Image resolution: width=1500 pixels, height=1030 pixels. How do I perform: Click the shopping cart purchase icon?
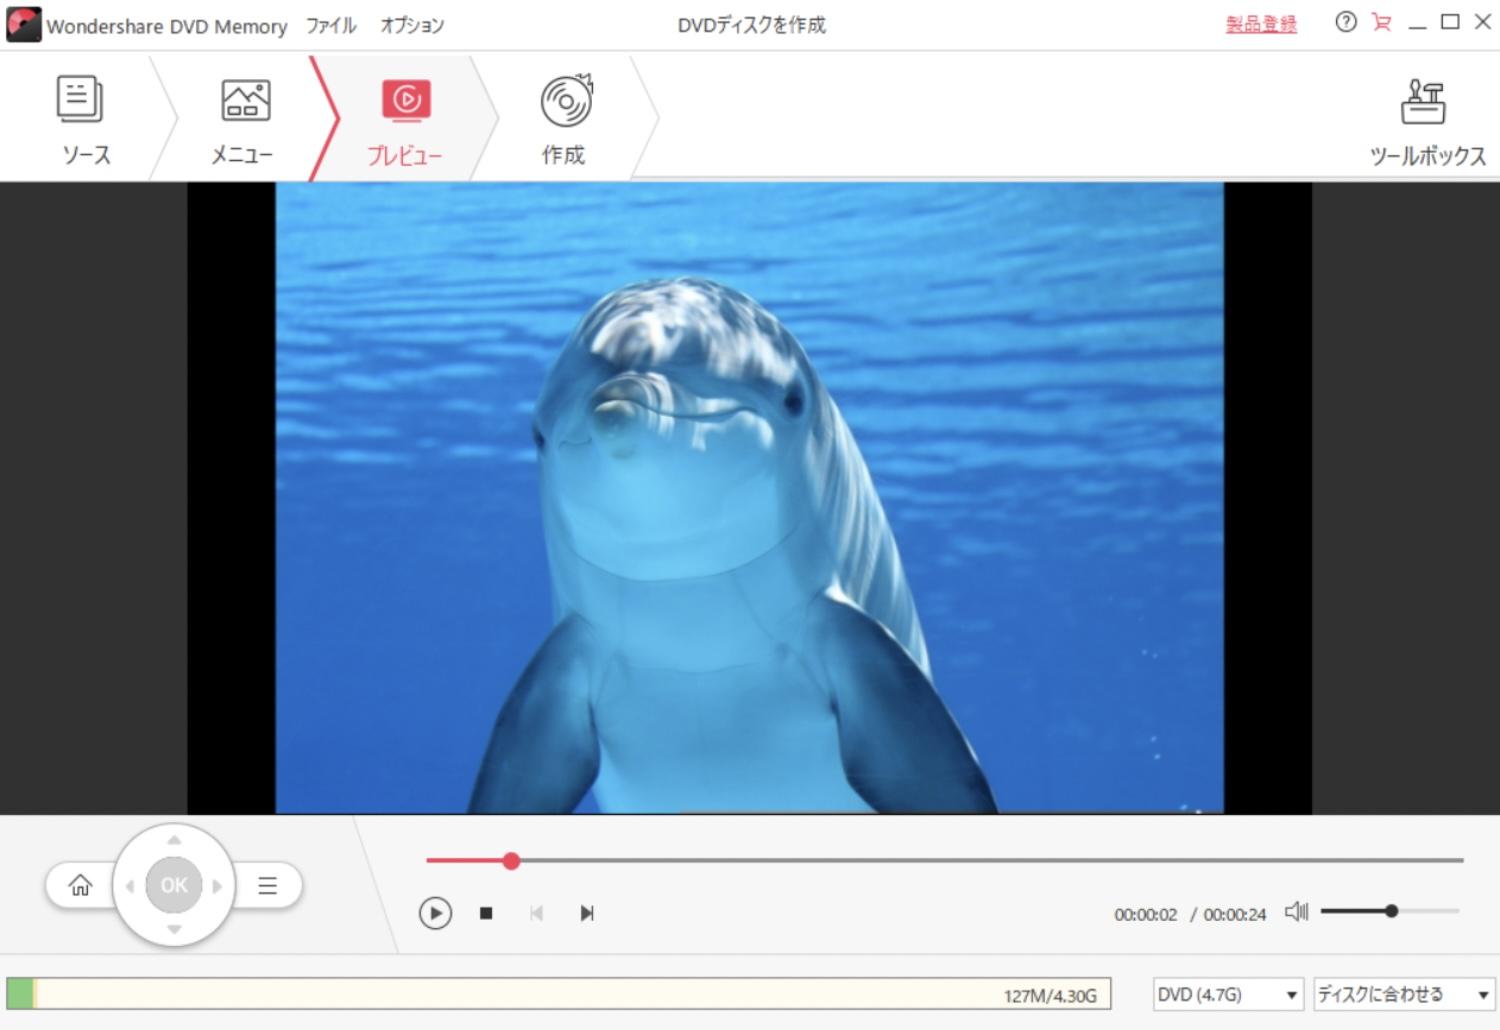1382,22
